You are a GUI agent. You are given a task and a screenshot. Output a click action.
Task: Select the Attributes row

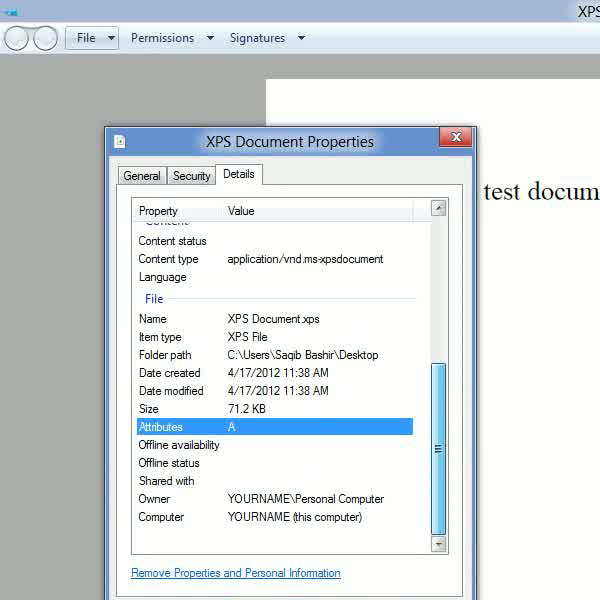click(275, 427)
